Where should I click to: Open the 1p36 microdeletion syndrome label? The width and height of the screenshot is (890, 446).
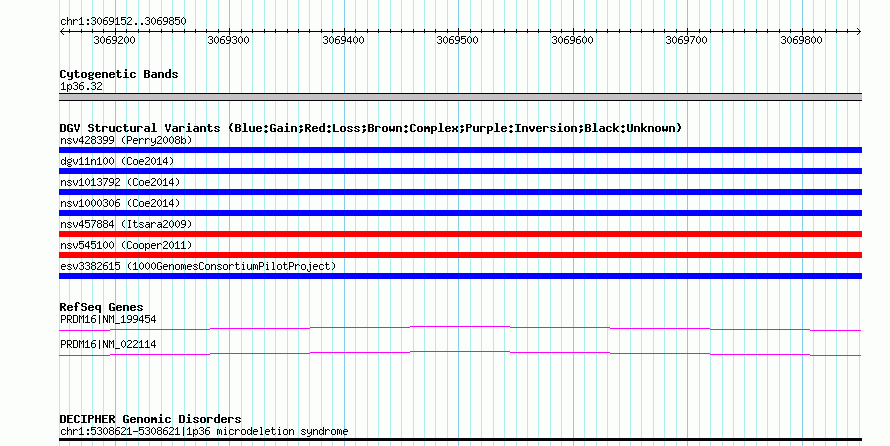click(x=204, y=431)
